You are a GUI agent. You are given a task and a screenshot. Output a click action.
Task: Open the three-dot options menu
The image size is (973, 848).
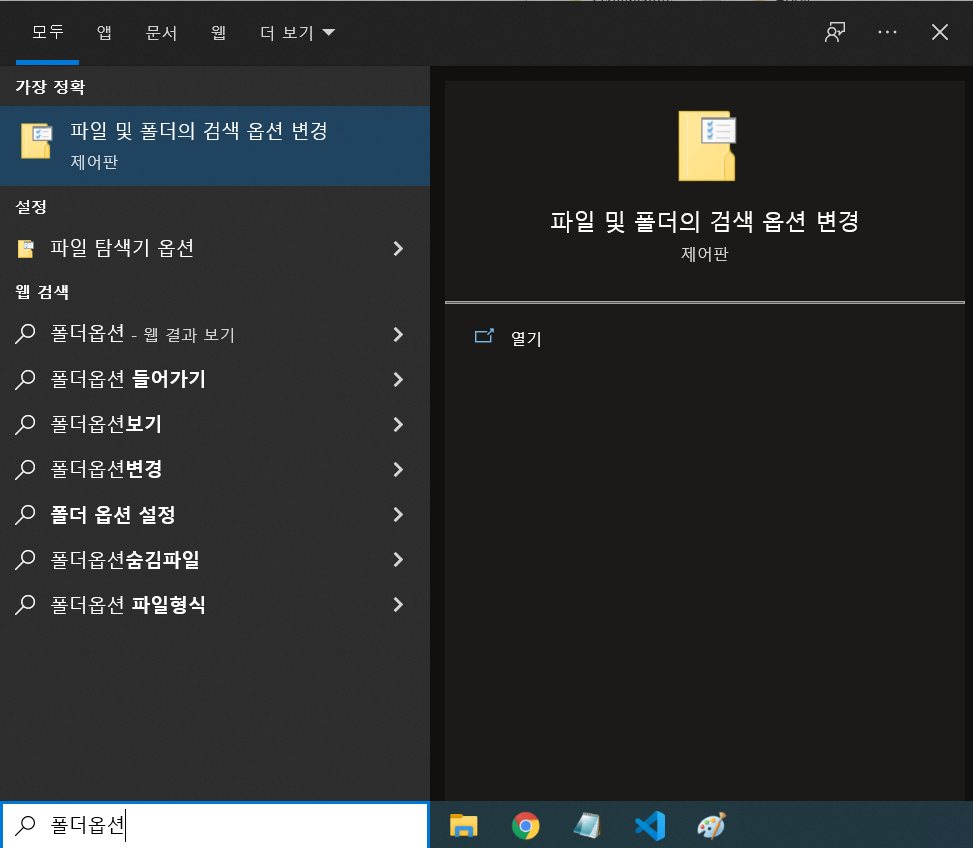click(x=887, y=32)
